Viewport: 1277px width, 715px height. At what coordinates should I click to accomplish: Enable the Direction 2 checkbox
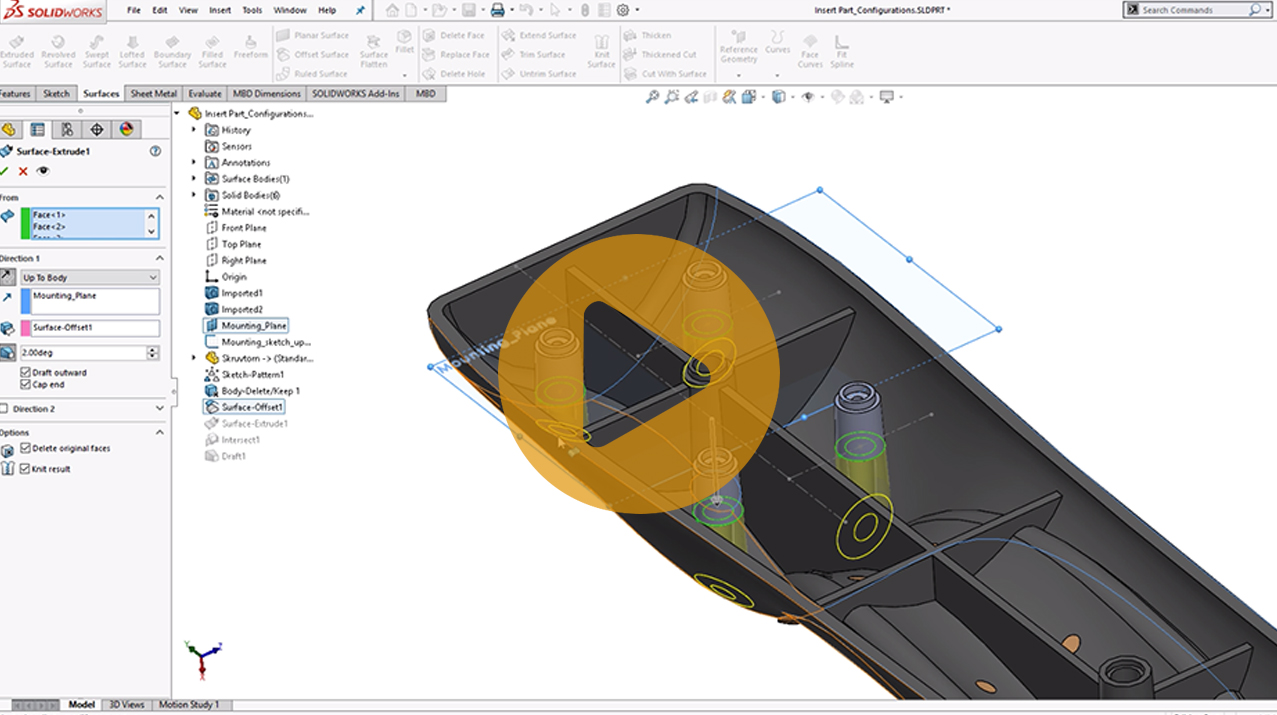[x=5, y=409]
